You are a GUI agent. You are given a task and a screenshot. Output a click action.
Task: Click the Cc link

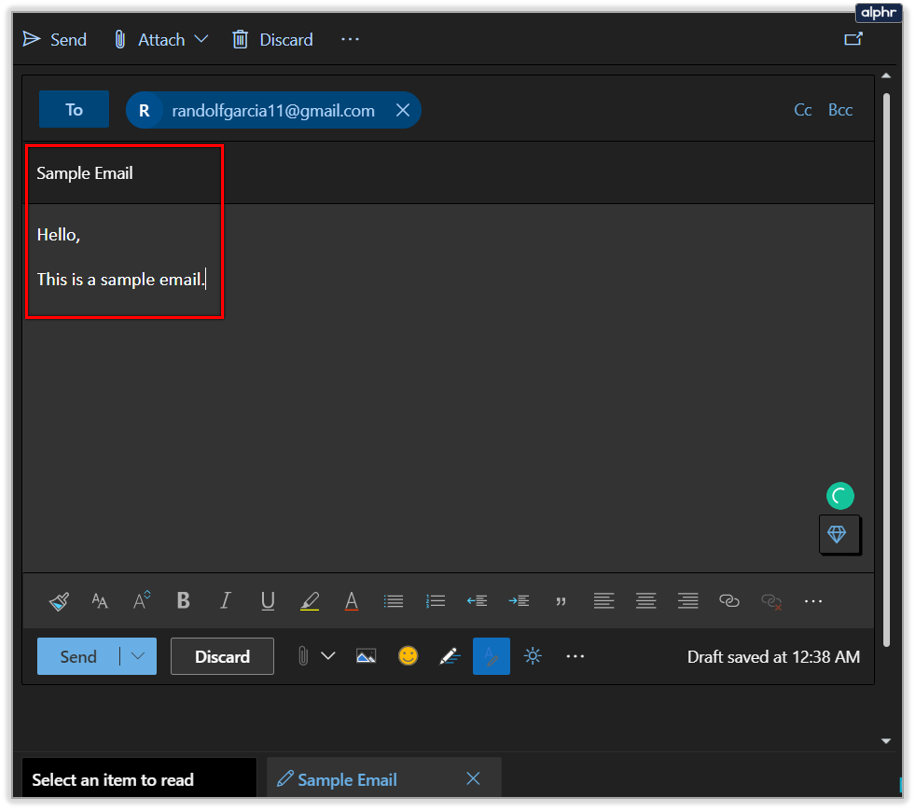coord(803,110)
